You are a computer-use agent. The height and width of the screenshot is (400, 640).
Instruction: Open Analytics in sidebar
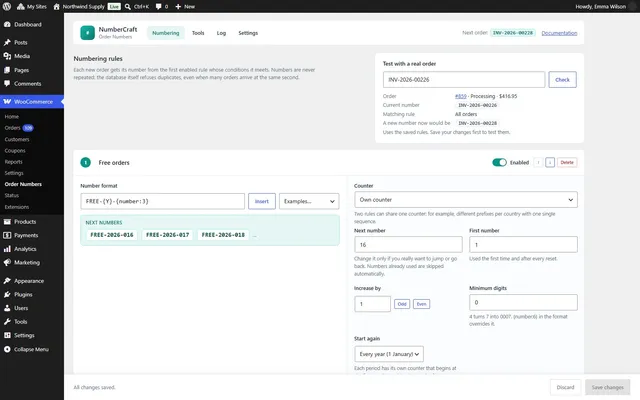click(x=32, y=249)
